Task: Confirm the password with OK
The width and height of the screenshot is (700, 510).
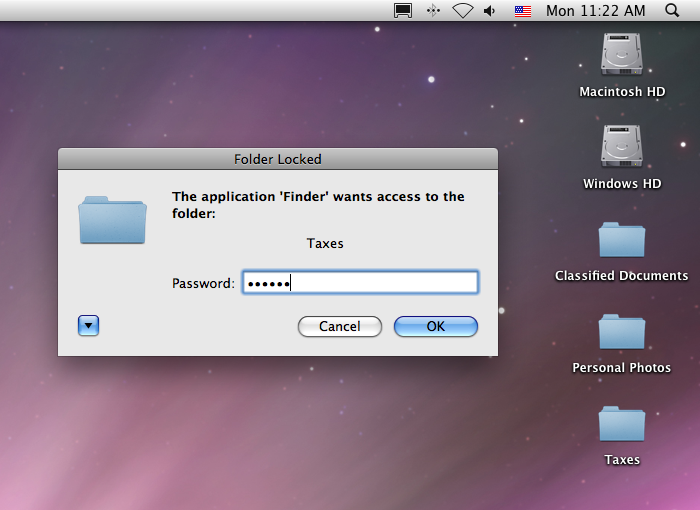Action: (x=436, y=326)
